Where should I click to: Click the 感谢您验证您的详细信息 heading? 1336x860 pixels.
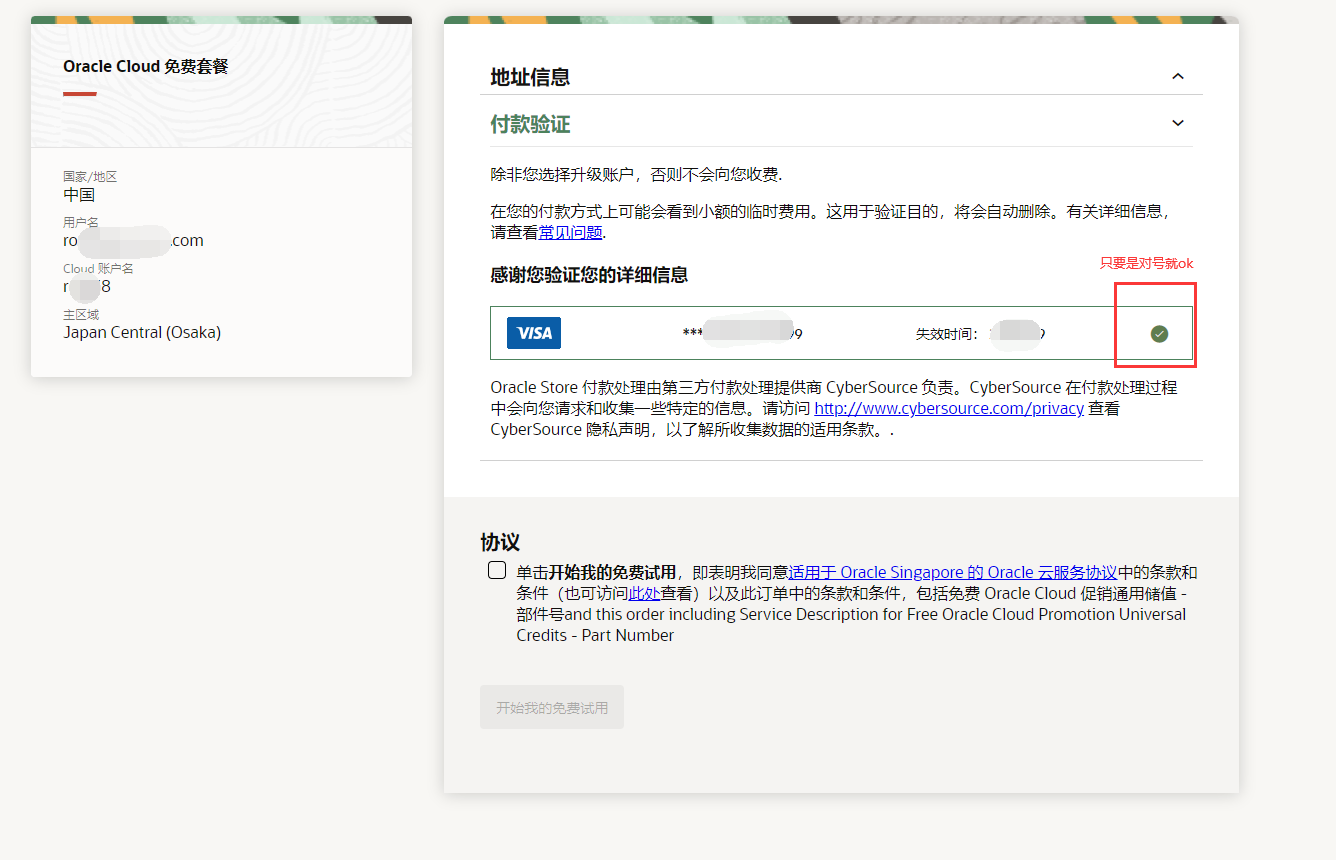tap(589, 274)
